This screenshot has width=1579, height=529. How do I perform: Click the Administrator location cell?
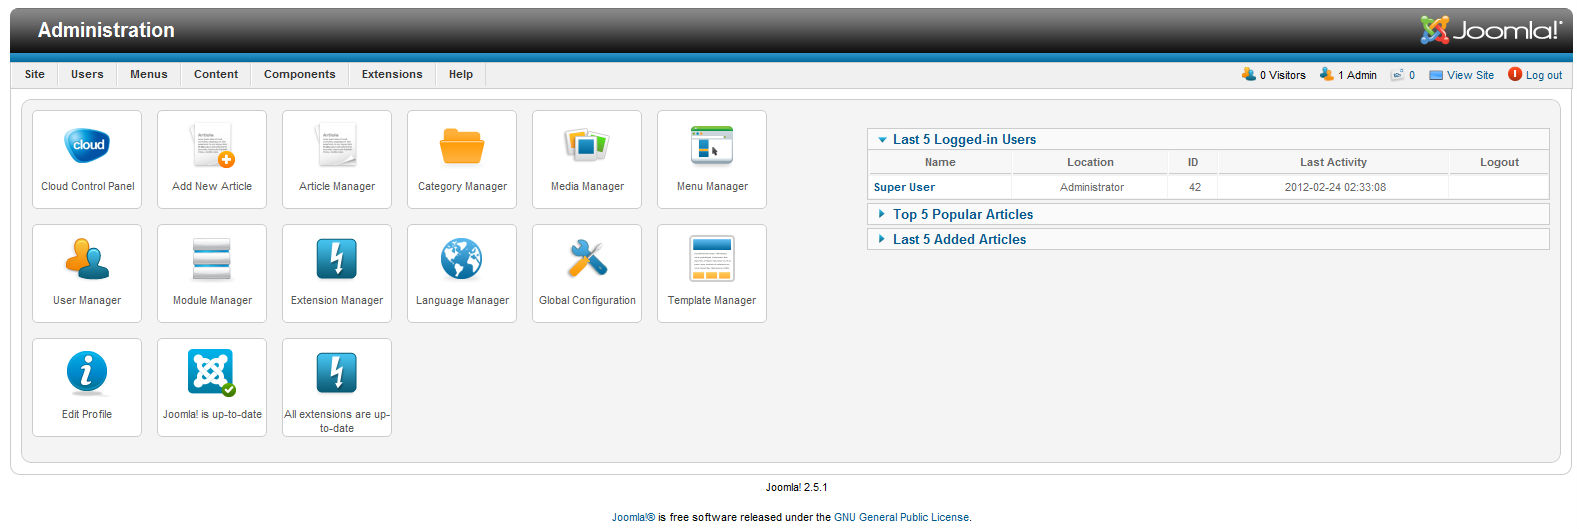coord(1092,187)
